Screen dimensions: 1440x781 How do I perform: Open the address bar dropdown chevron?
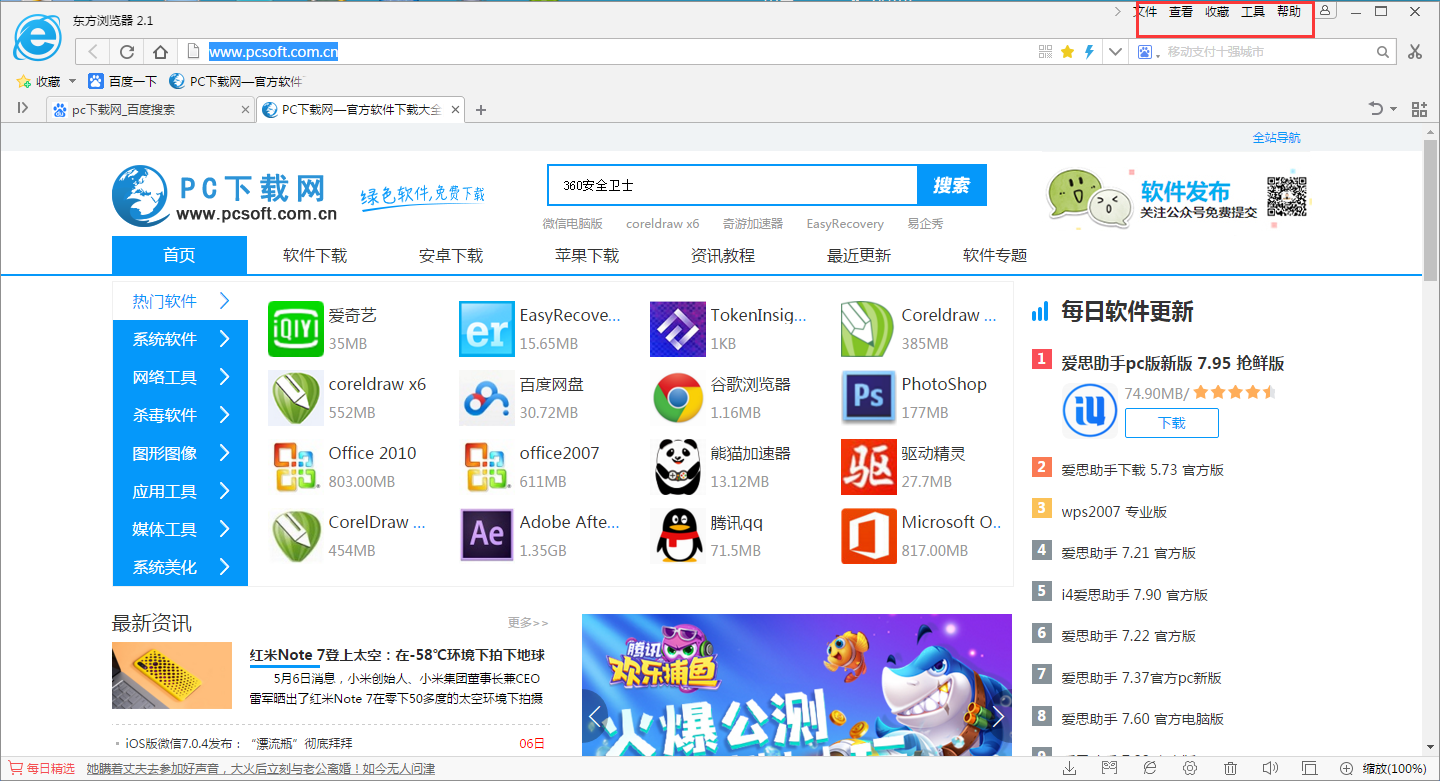1114,51
